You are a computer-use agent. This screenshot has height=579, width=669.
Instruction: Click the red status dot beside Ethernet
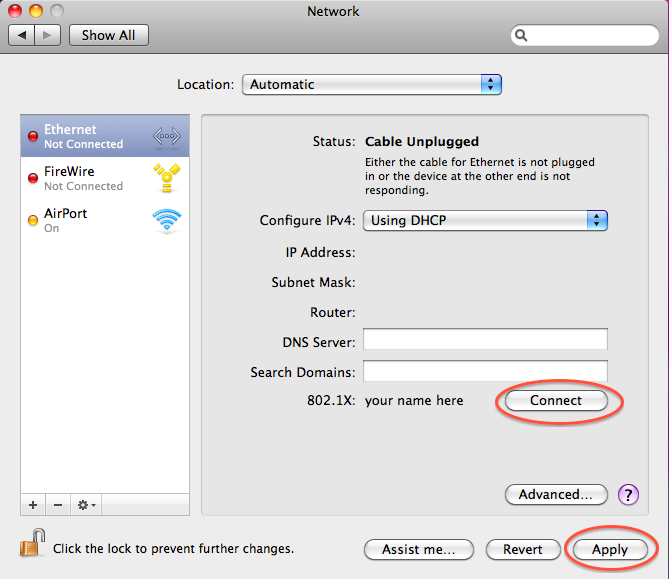pos(33,136)
